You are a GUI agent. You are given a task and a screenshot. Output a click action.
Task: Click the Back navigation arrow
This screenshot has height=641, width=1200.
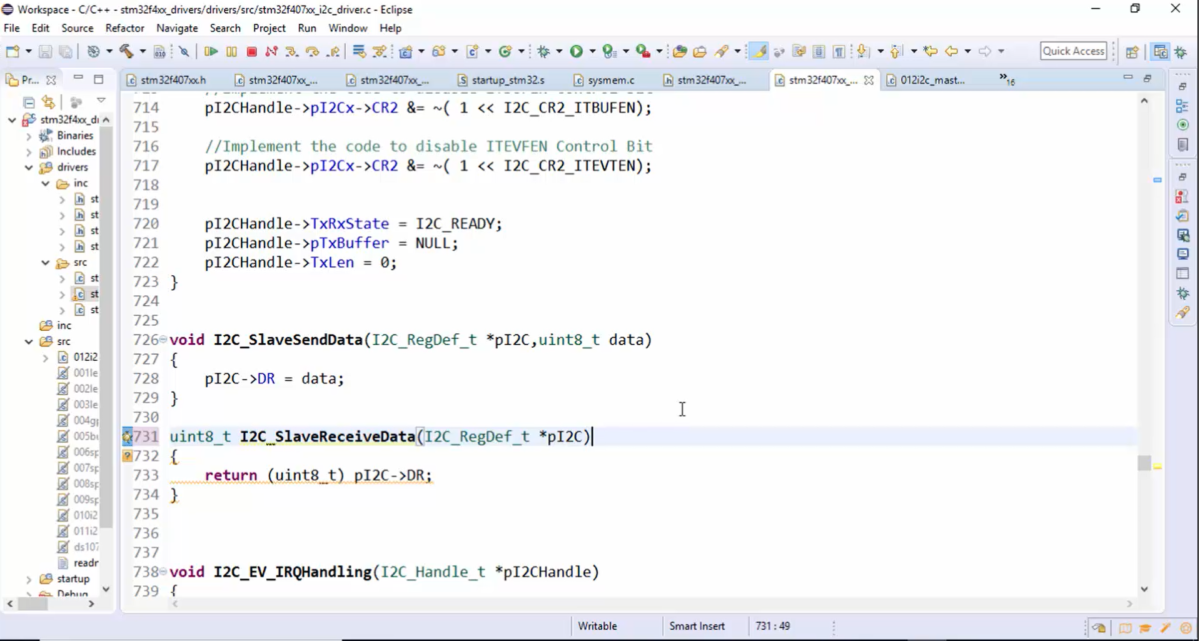point(952,51)
